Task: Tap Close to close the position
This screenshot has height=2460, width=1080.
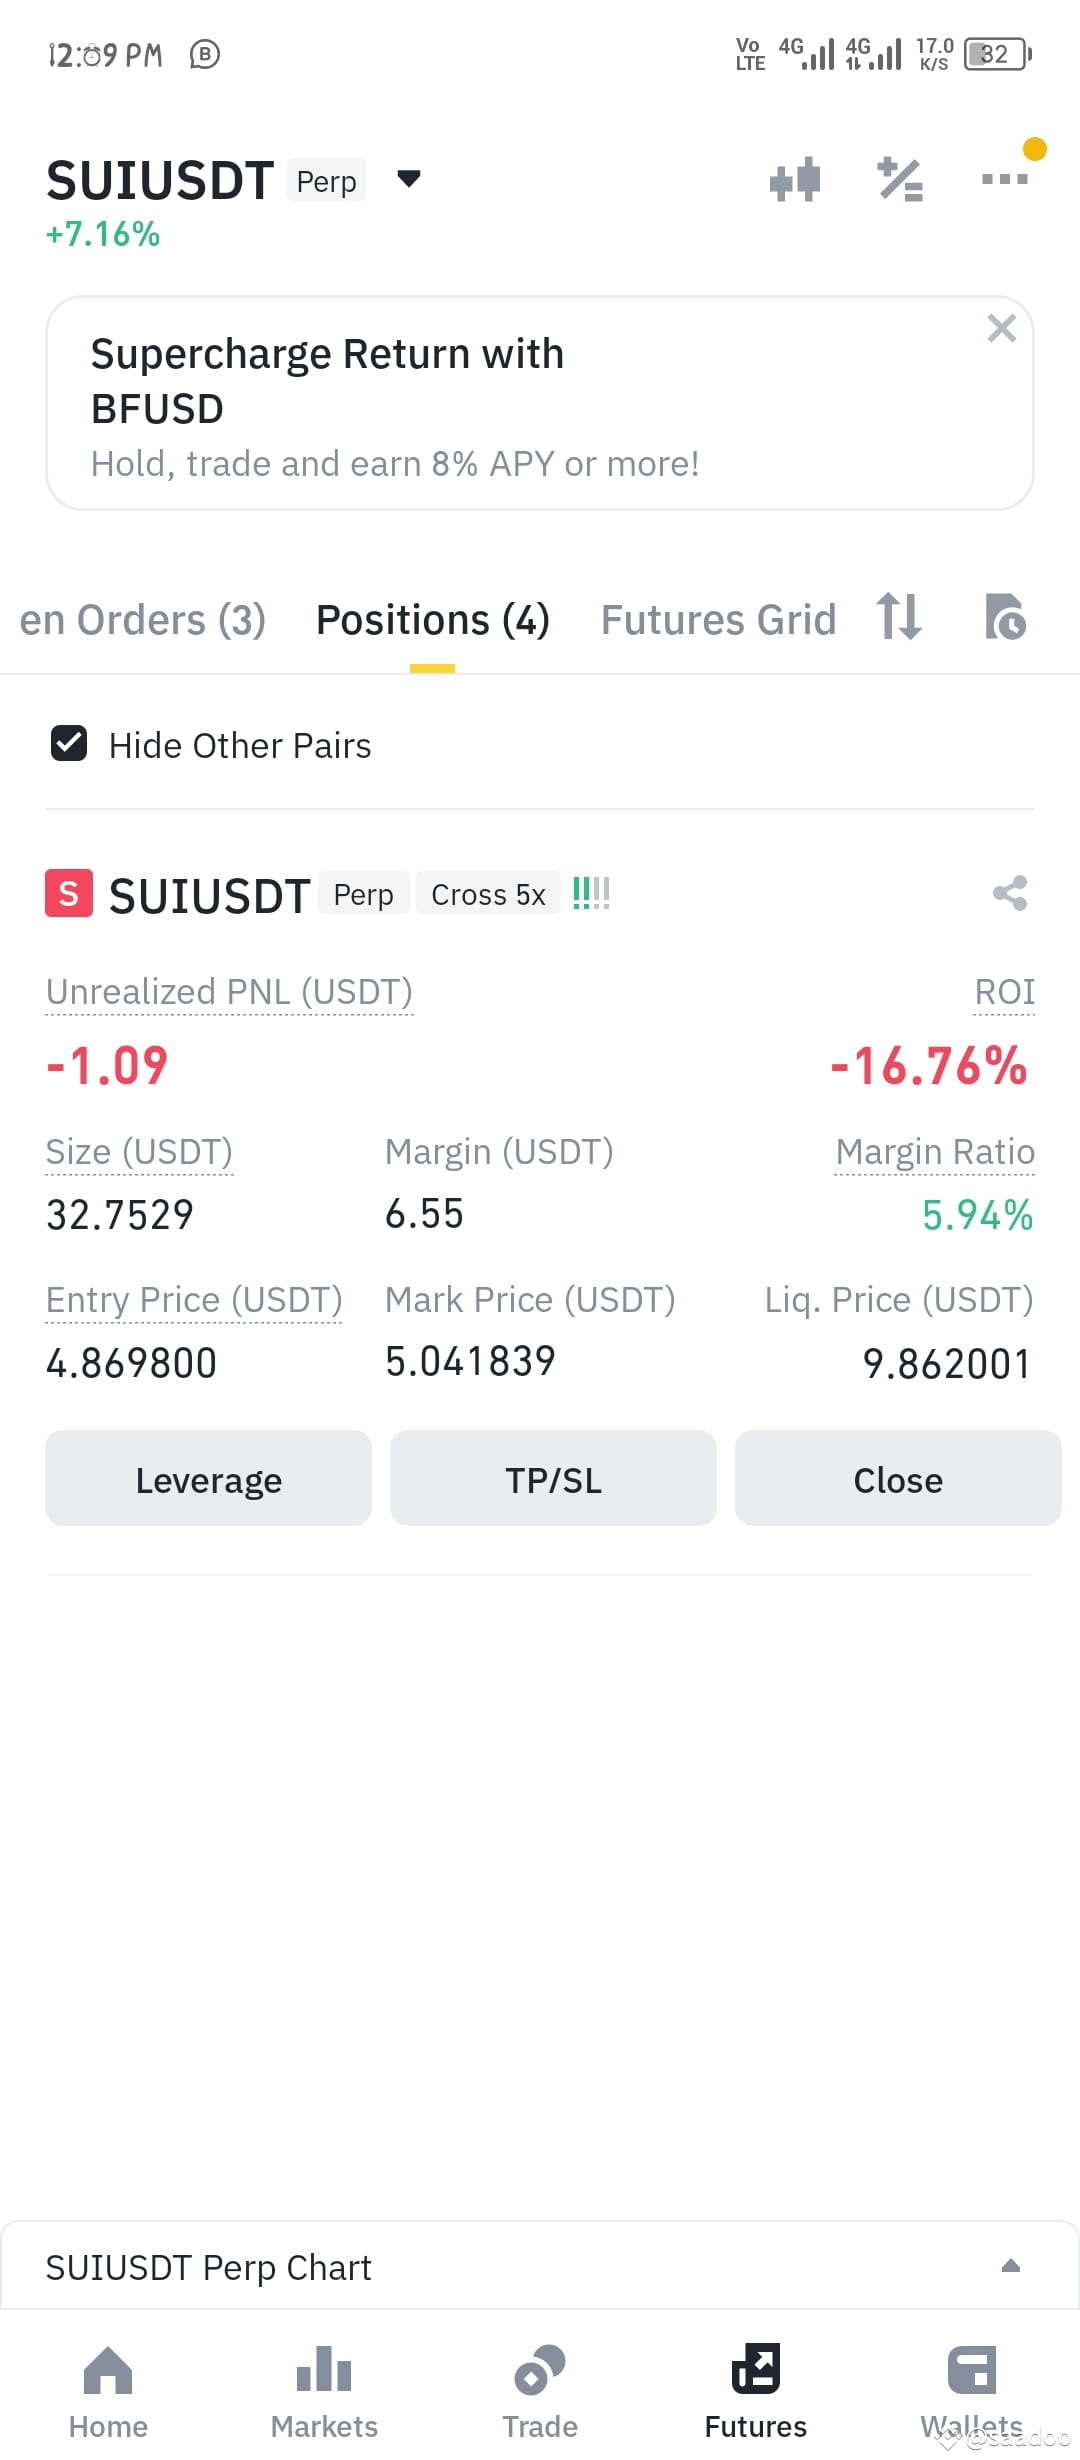Action: pos(898,1478)
